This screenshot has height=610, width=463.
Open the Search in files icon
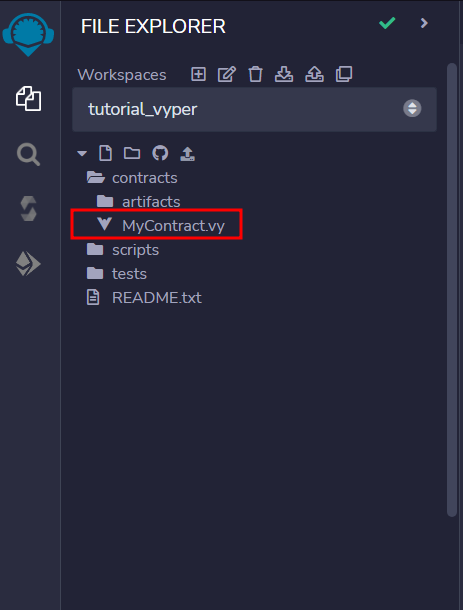pyautogui.click(x=28, y=154)
